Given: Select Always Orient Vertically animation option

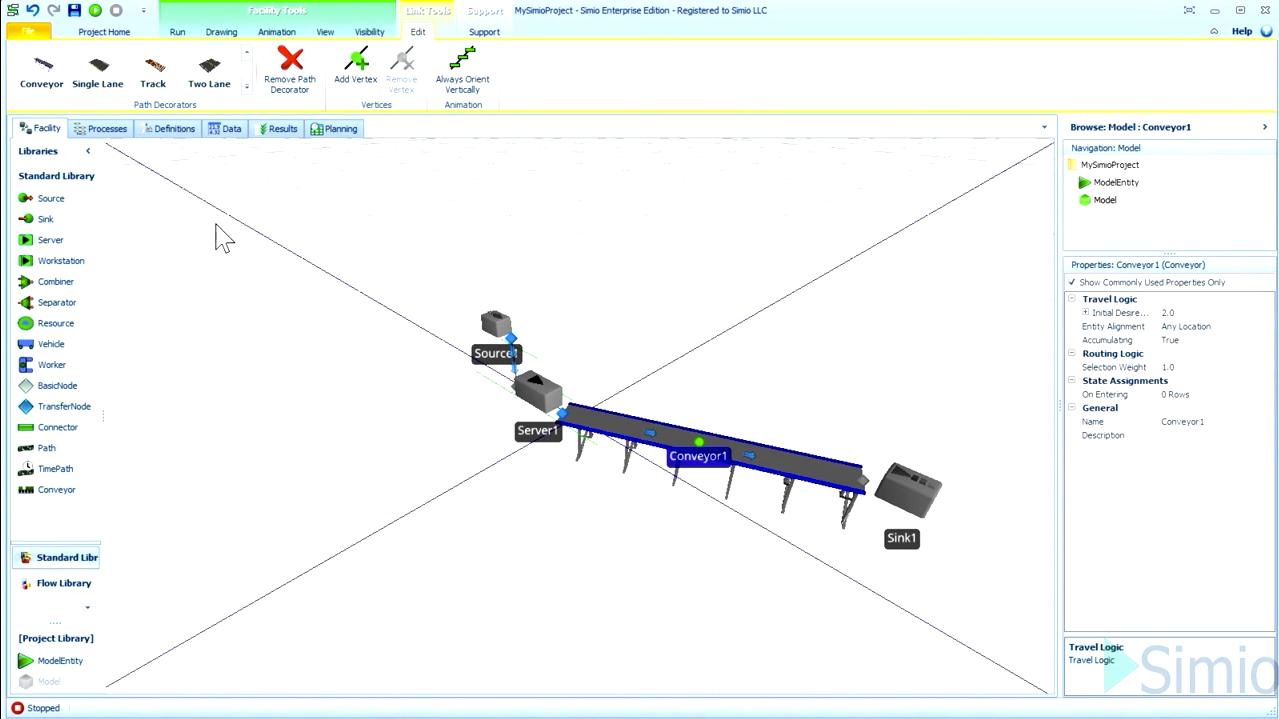Looking at the screenshot, I should (462, 62).
